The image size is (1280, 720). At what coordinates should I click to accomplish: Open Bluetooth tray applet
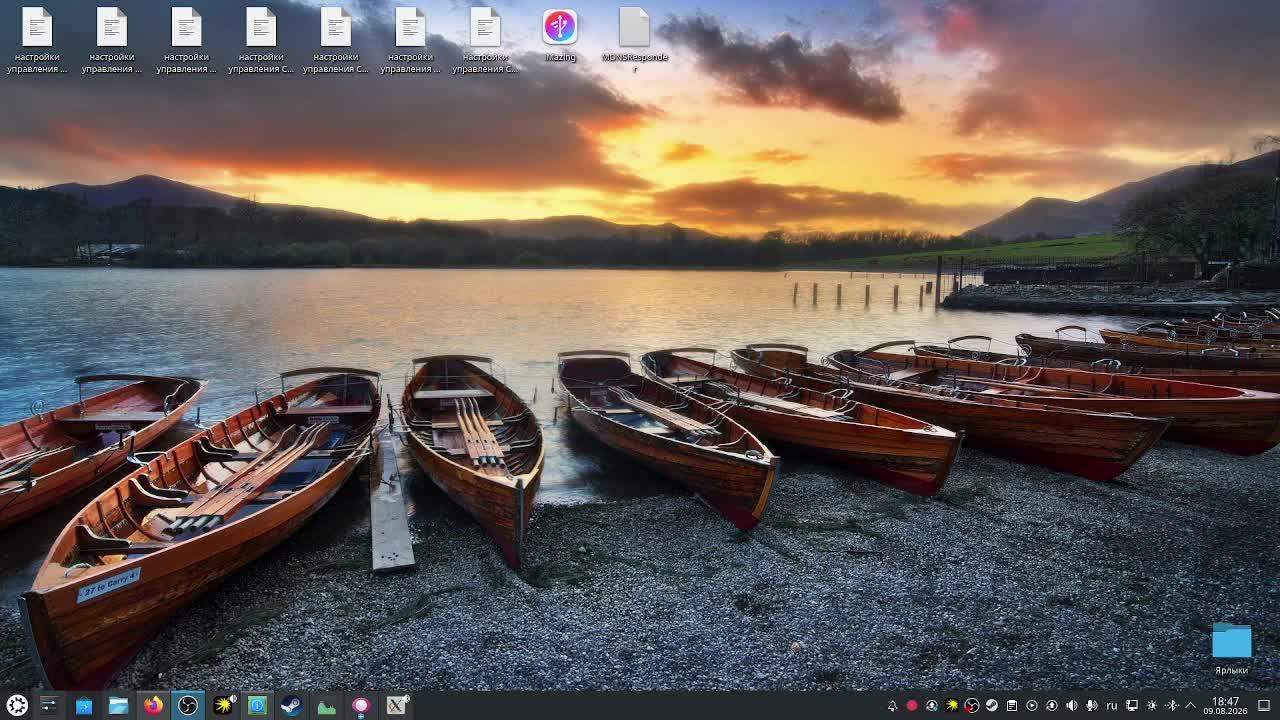[1172, 705]
